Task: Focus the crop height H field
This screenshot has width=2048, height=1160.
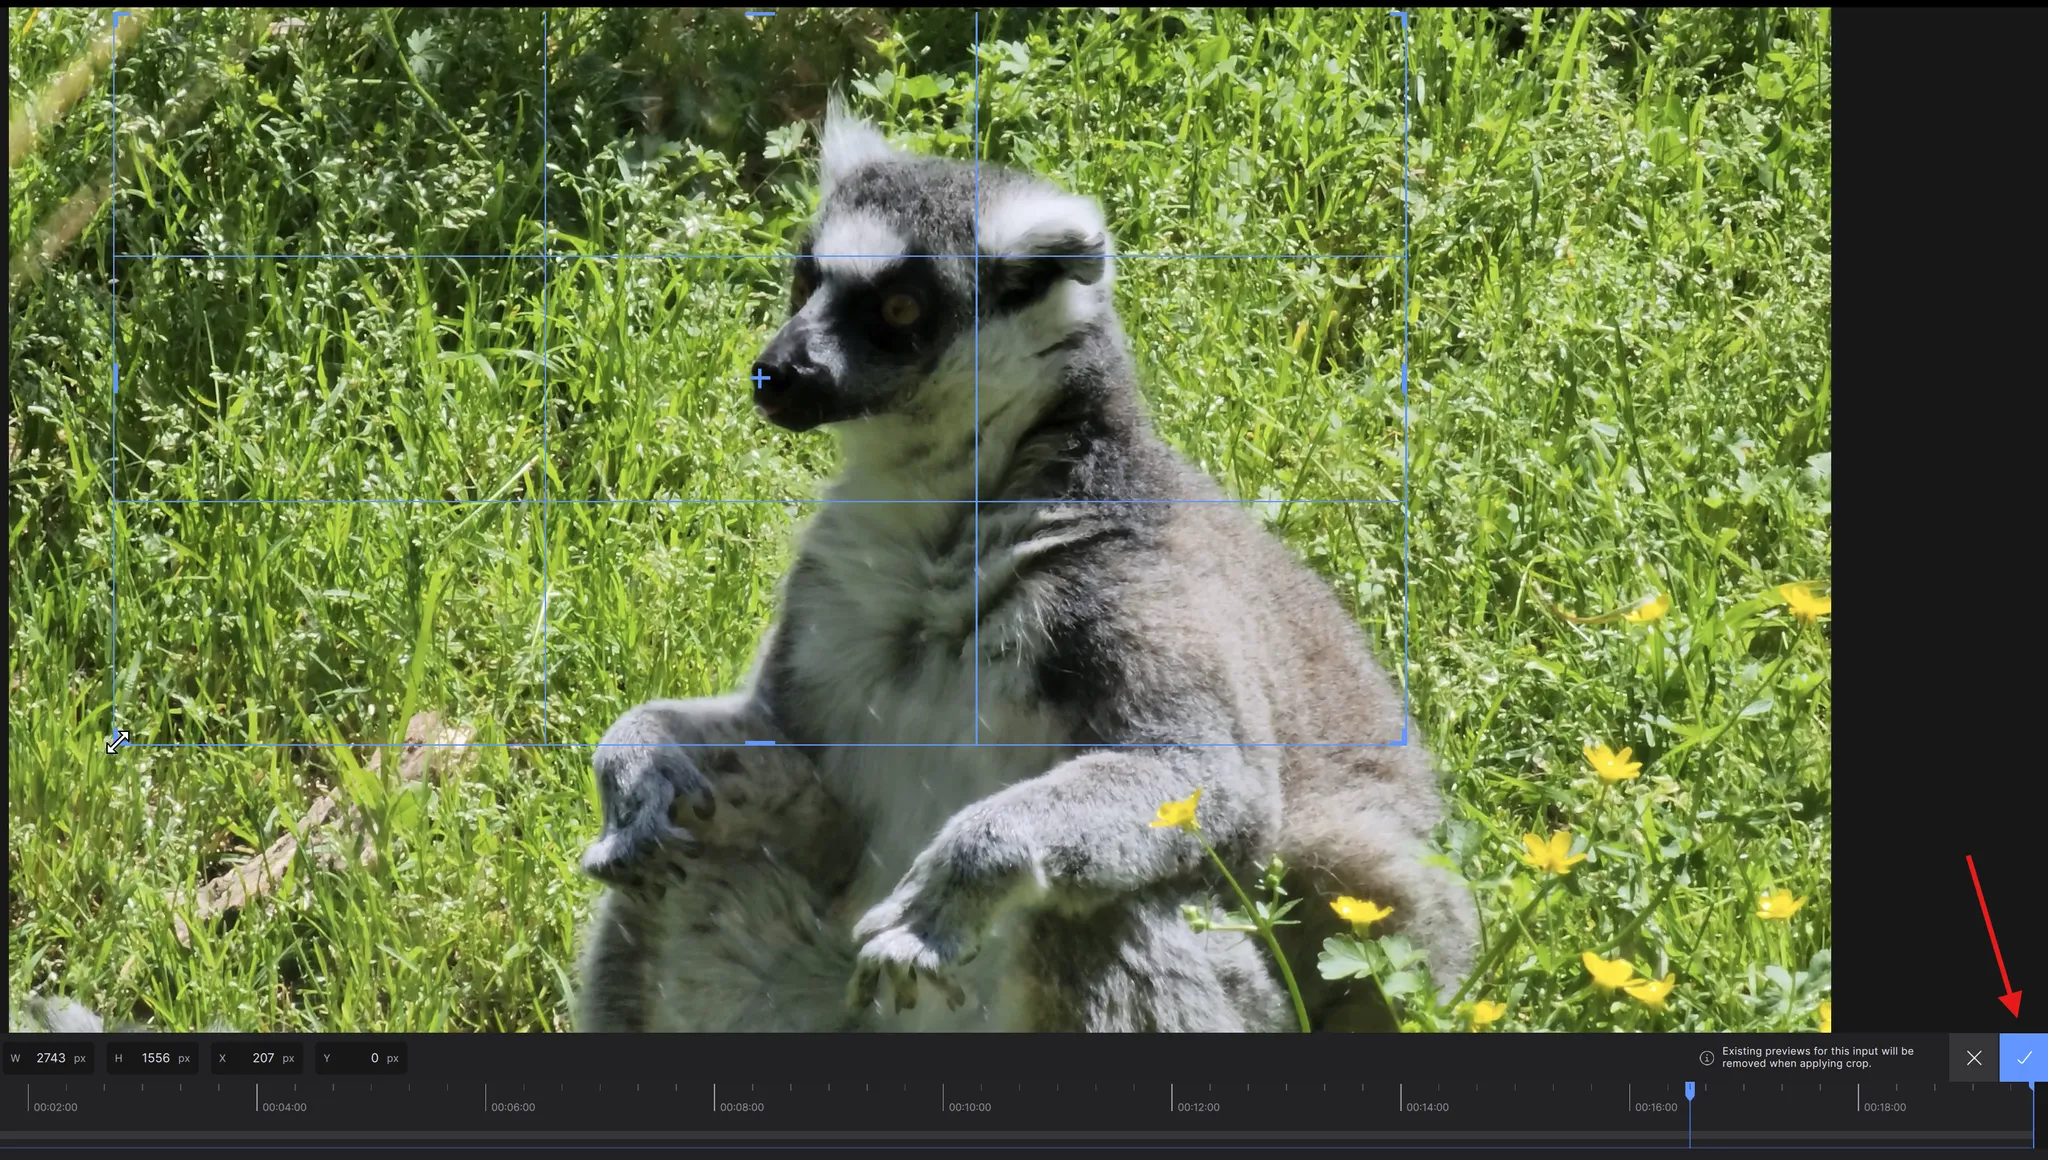Action: click(x=155, y=1058)
